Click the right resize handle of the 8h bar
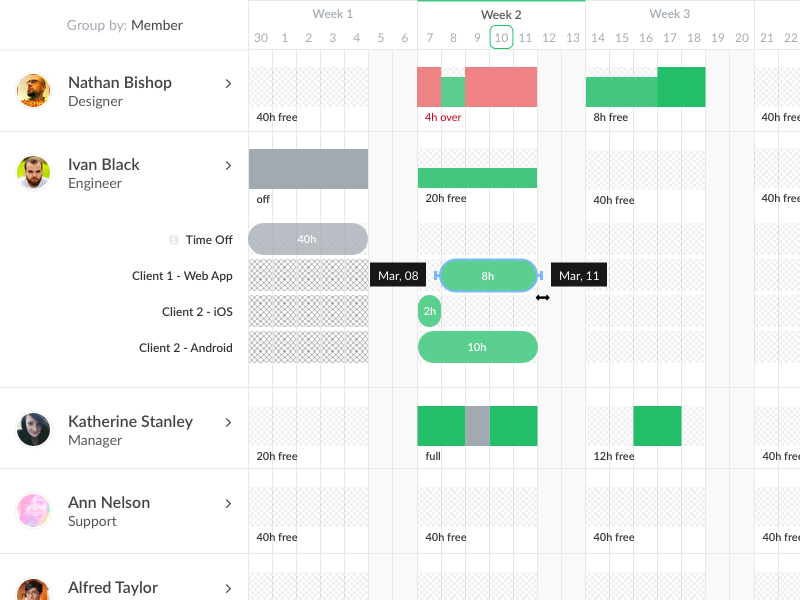Screen dimensions: 800x600 [x=540, y=275]
